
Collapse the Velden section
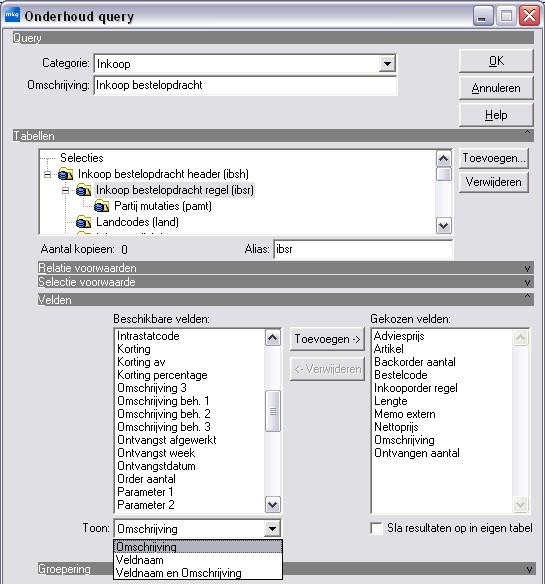pos(527,297)
